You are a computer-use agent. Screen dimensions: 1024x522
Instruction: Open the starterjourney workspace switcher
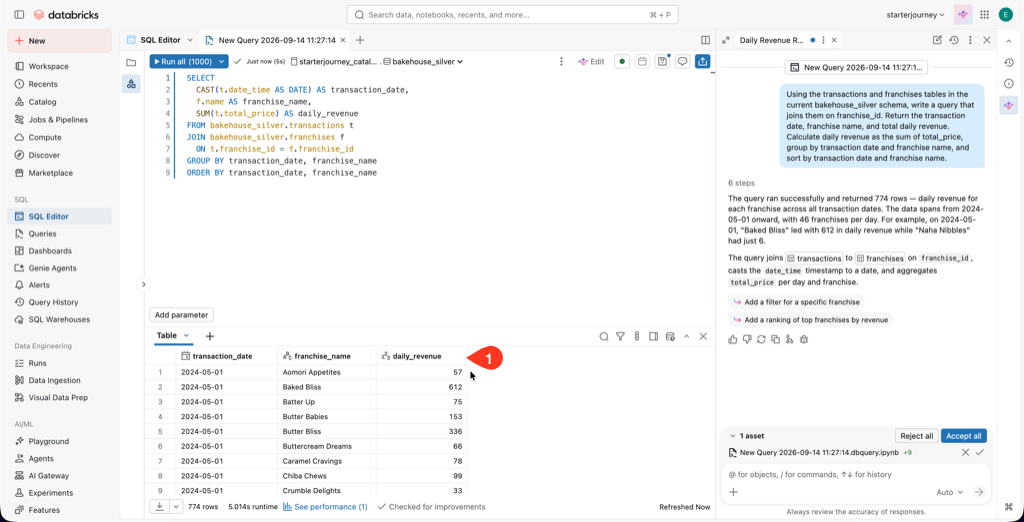916,14
